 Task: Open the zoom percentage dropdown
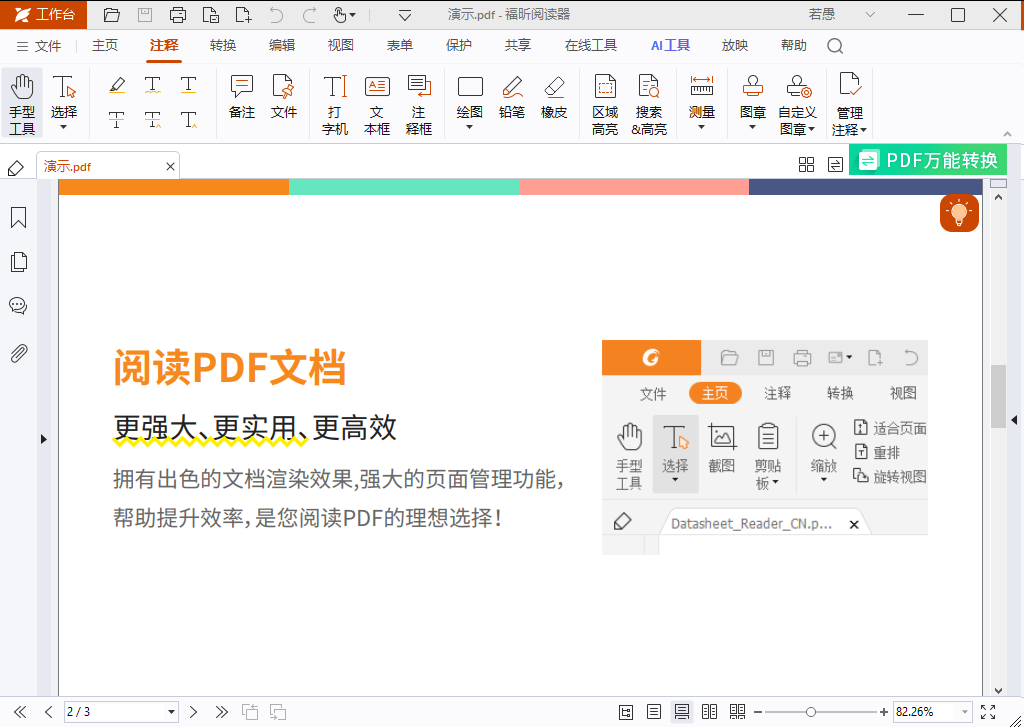click(964, 712)
